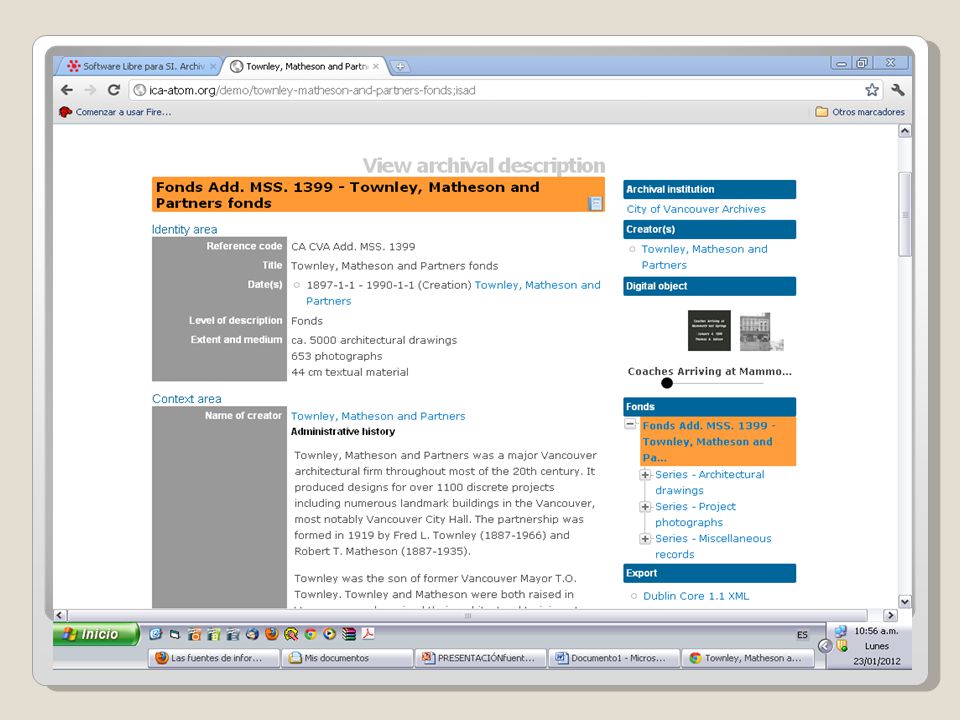Click the taskbar clock showing 10:56 a.m.
This screenshot has width=960, height=720.
click(876, 631)
